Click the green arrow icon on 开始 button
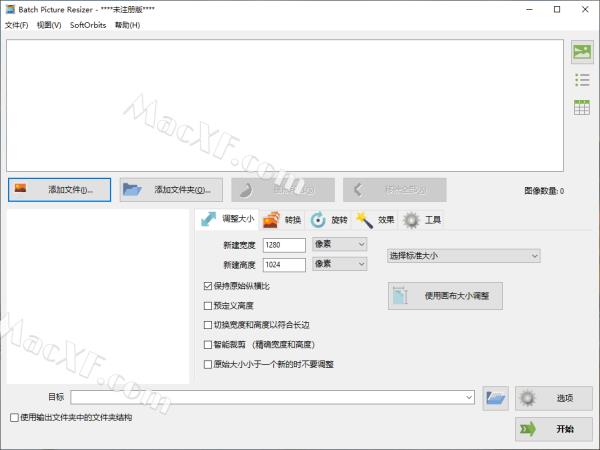 click(x=528, y=429)
